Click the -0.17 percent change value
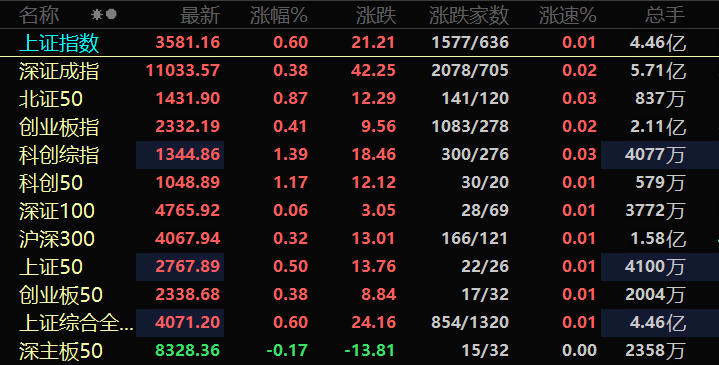This screenshot has height=365, width=719. 287,351
